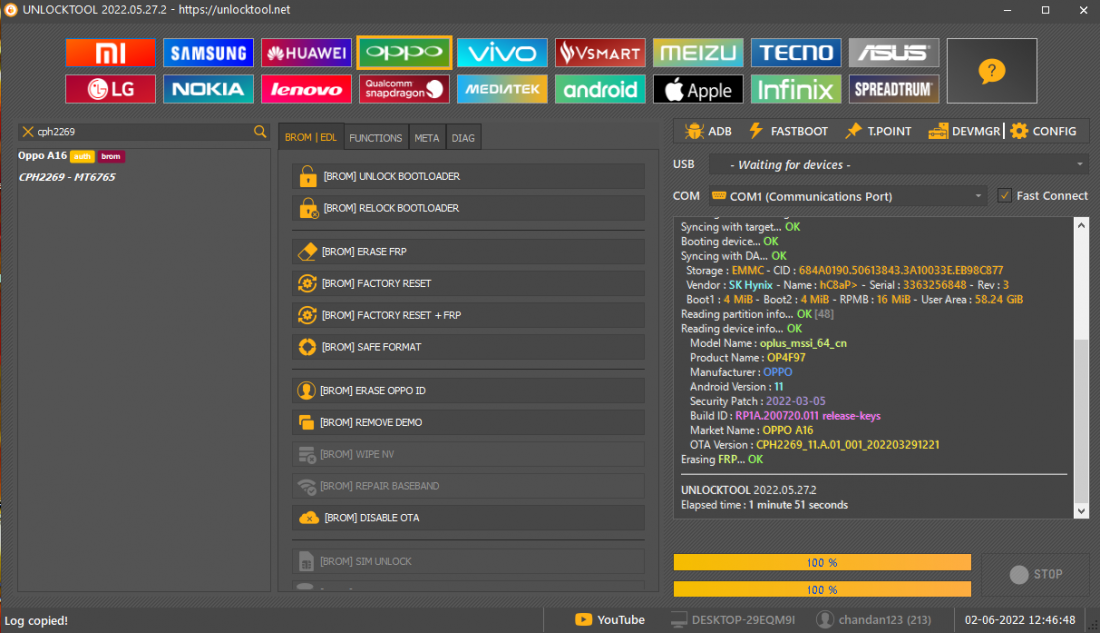Select the Asus brand logo

tap(894, 53)
